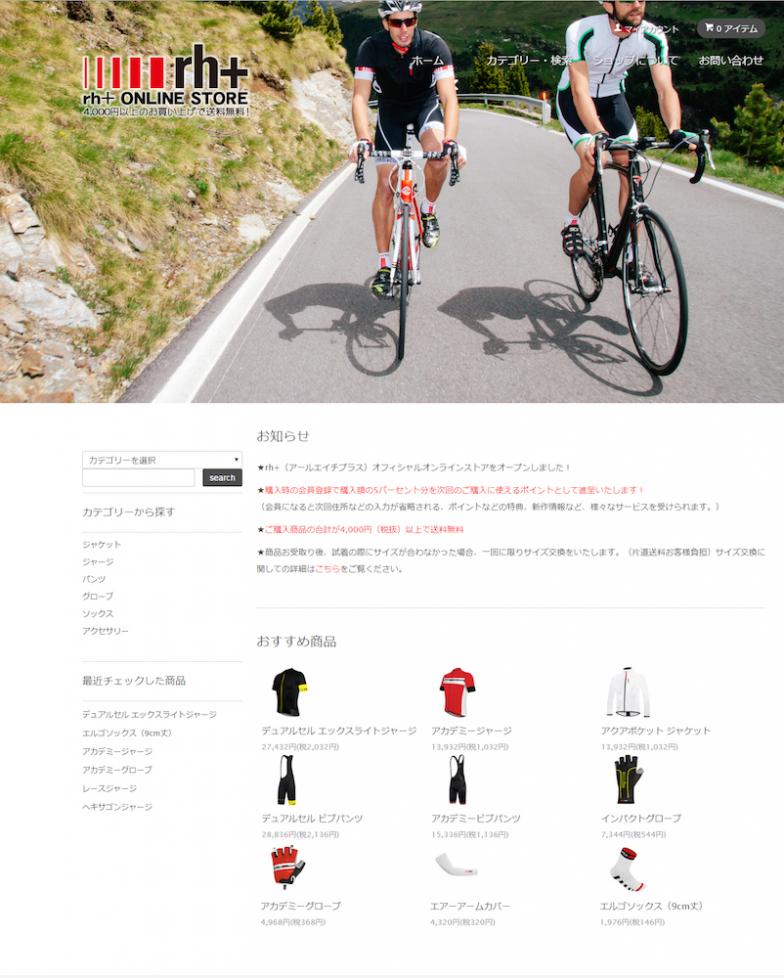Open the black デュアルセル エックスライトジャージ thumbnail
This screenshot has width=784, height=978.
pos(289,692)
